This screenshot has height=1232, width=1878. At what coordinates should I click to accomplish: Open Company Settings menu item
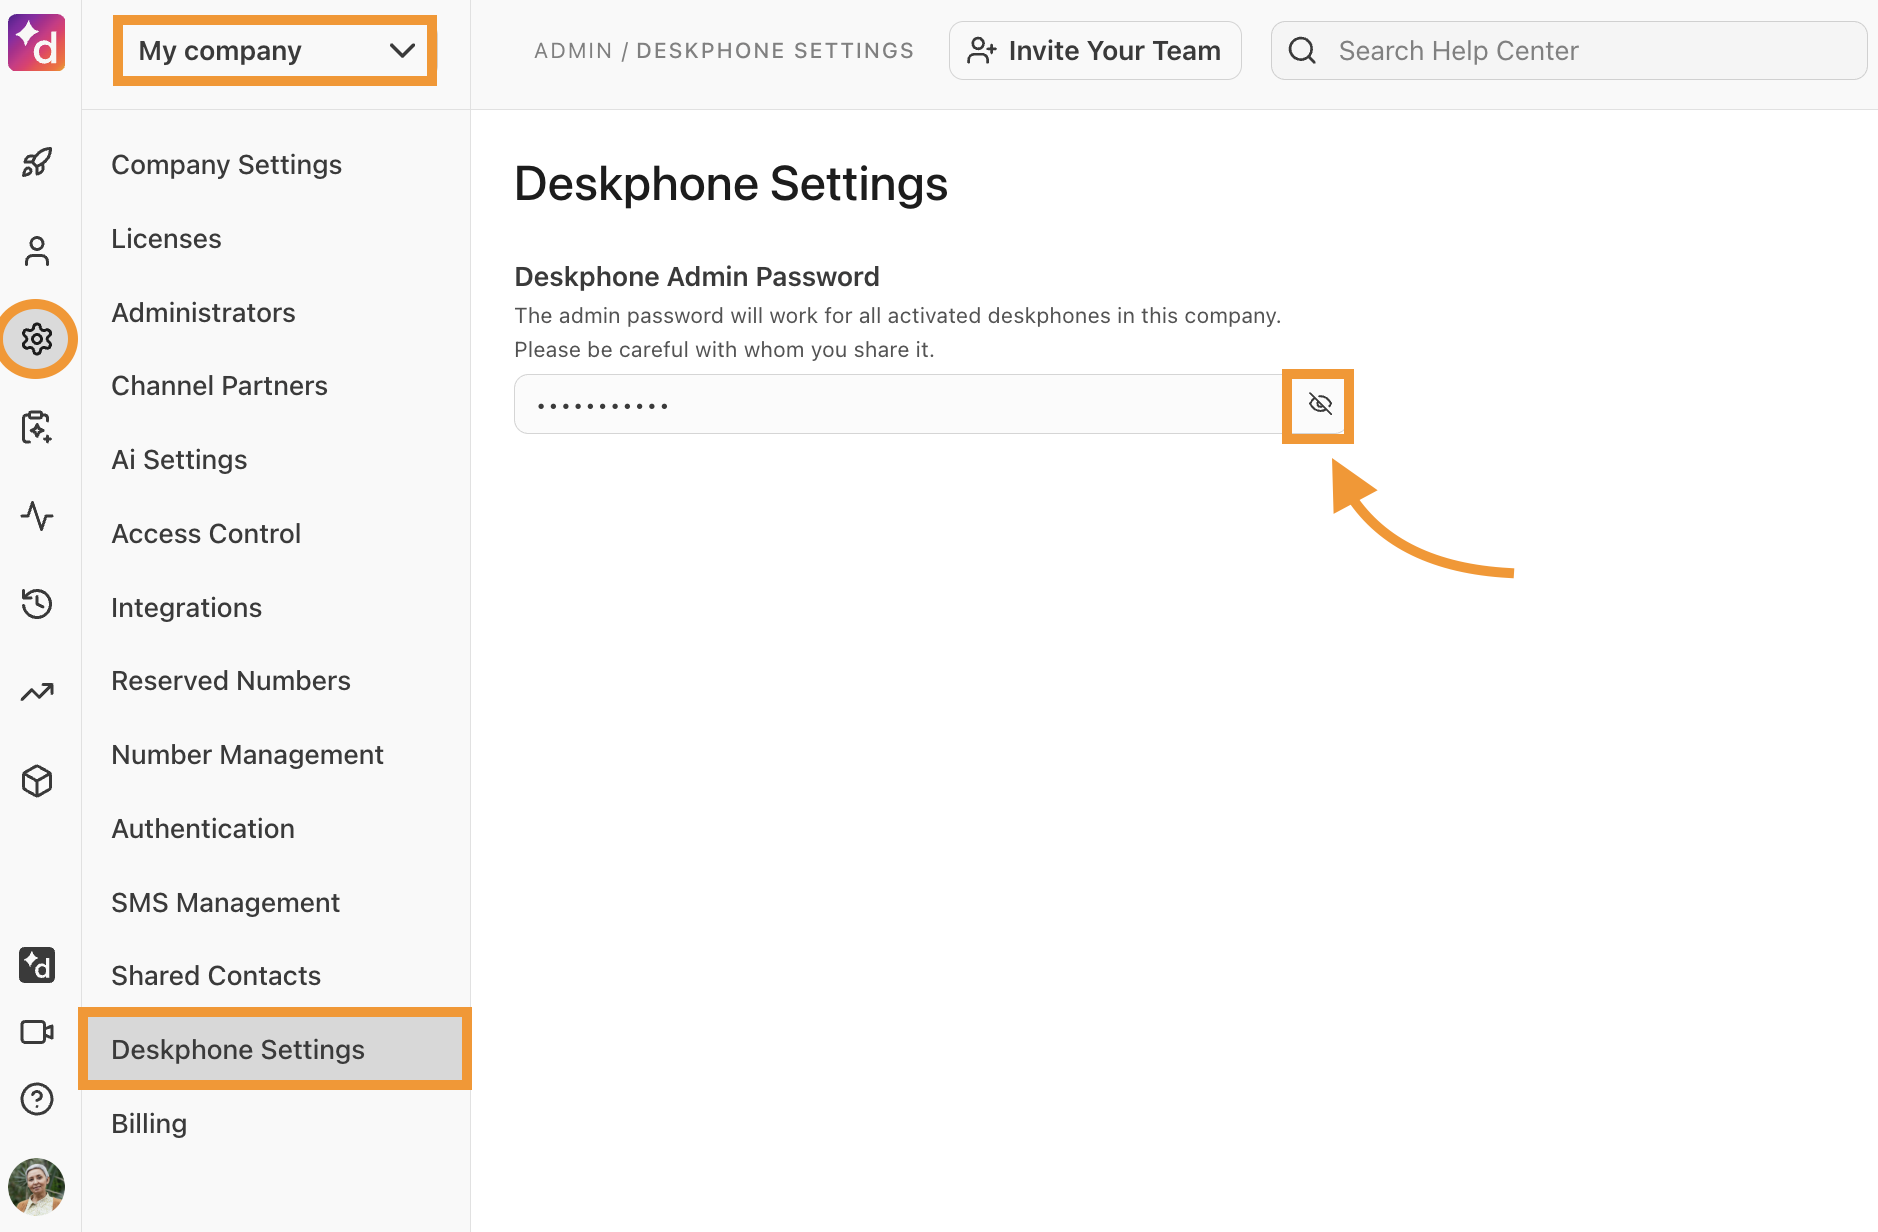227,165
